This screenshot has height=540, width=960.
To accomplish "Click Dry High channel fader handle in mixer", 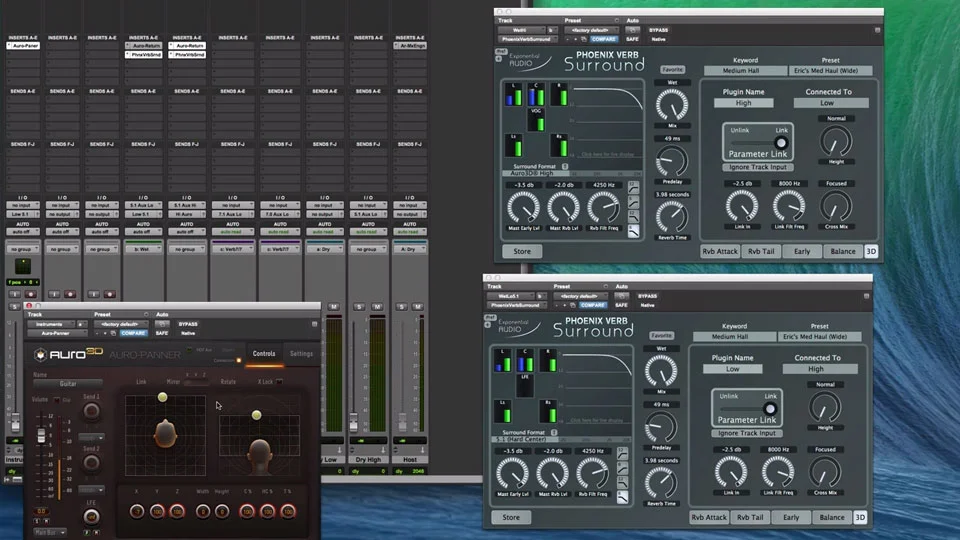I will coord(353,422).
